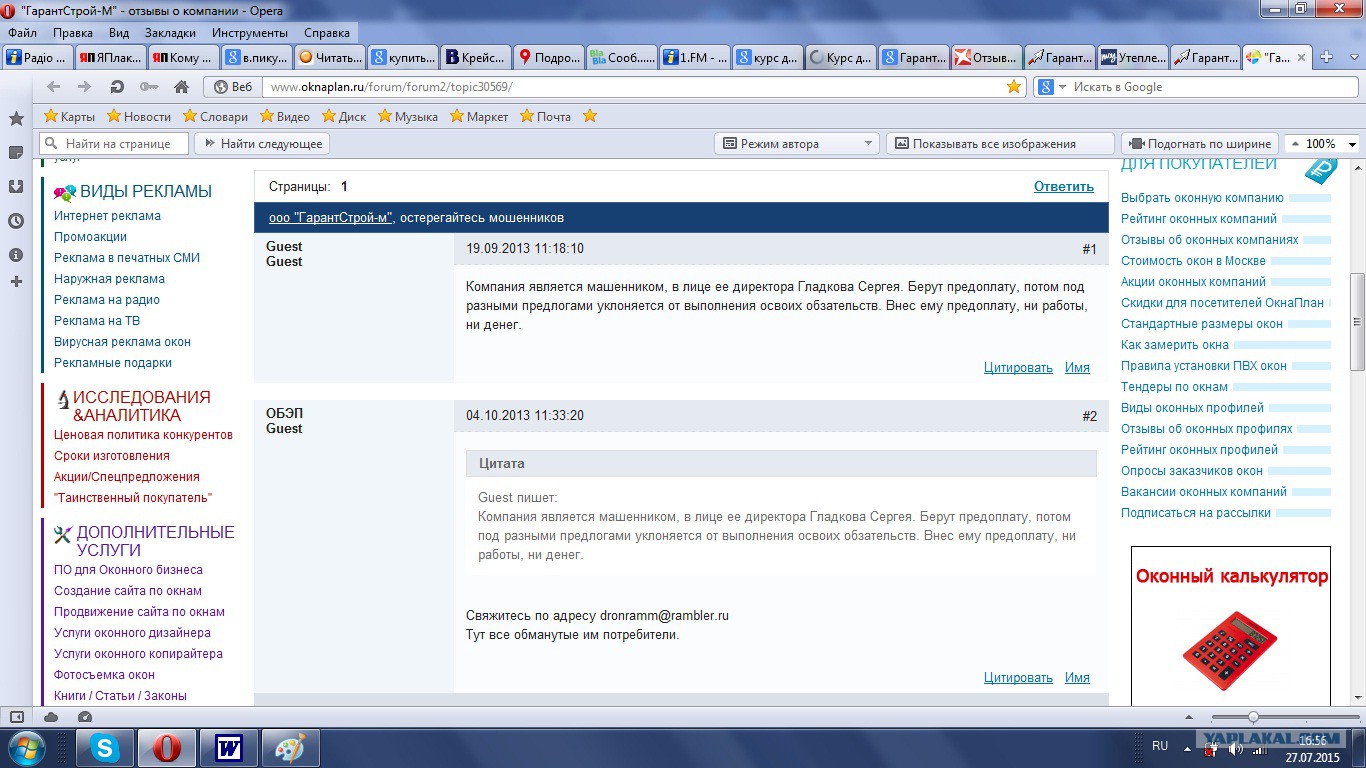Open Ценовая политика конкурентов link
Viewport: 1366px width, 768px height.
[x=143, y=434]
